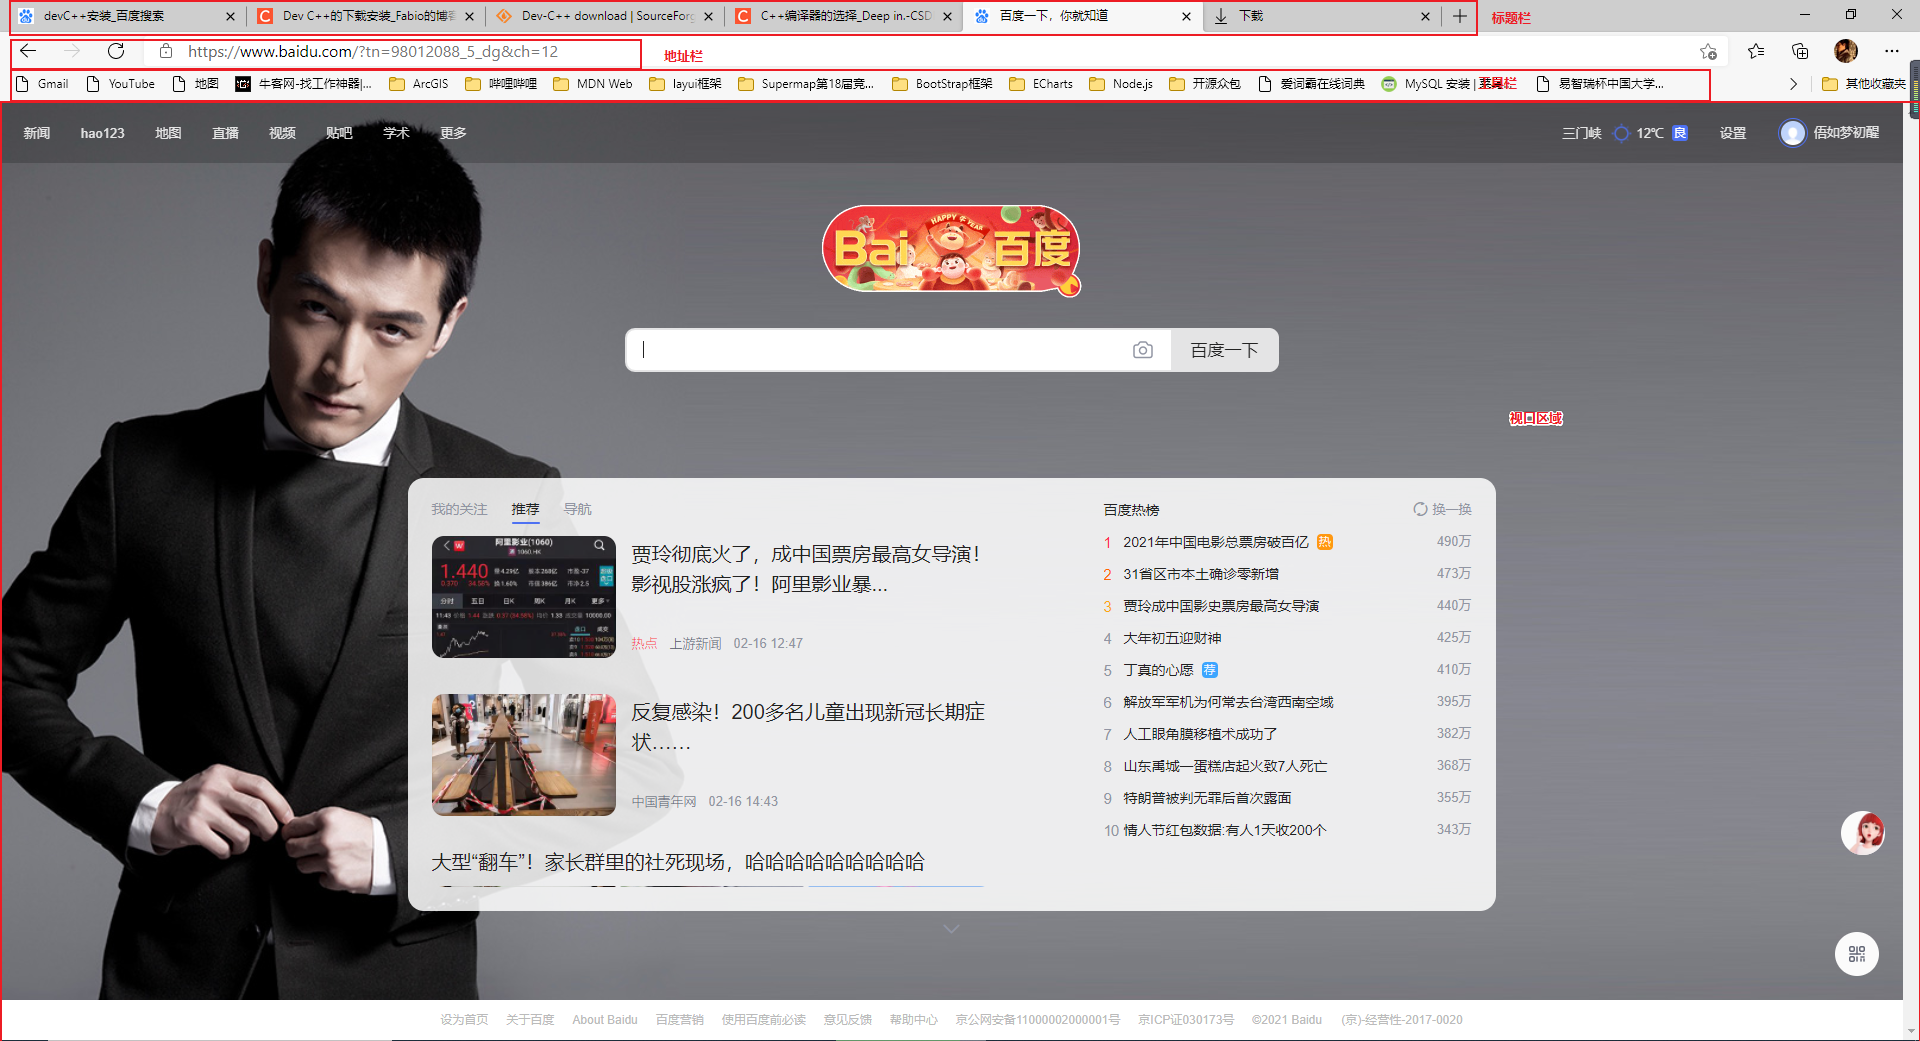Open the About Baidu footer link
The width and height of the screenshot is (1920, 1041).
click(604, 1020)
